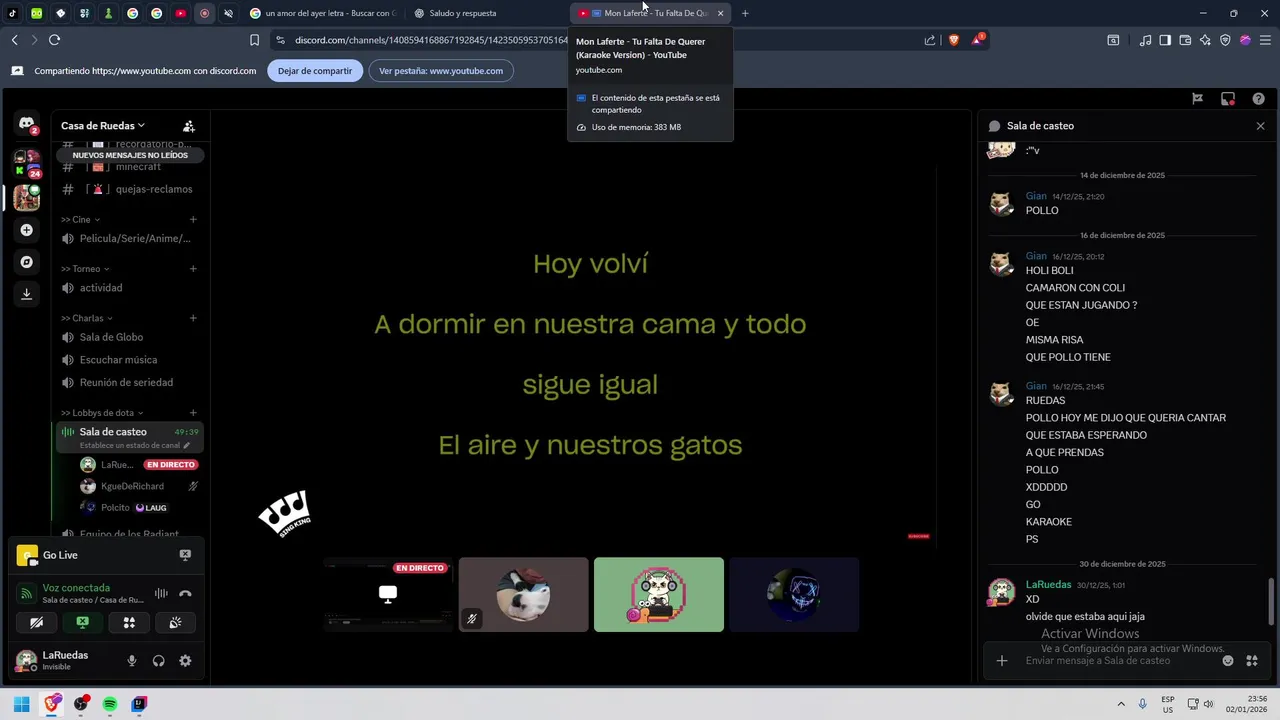
Task: Open the checklist flag icon in Discord top bar
Action: point(1197,98)
